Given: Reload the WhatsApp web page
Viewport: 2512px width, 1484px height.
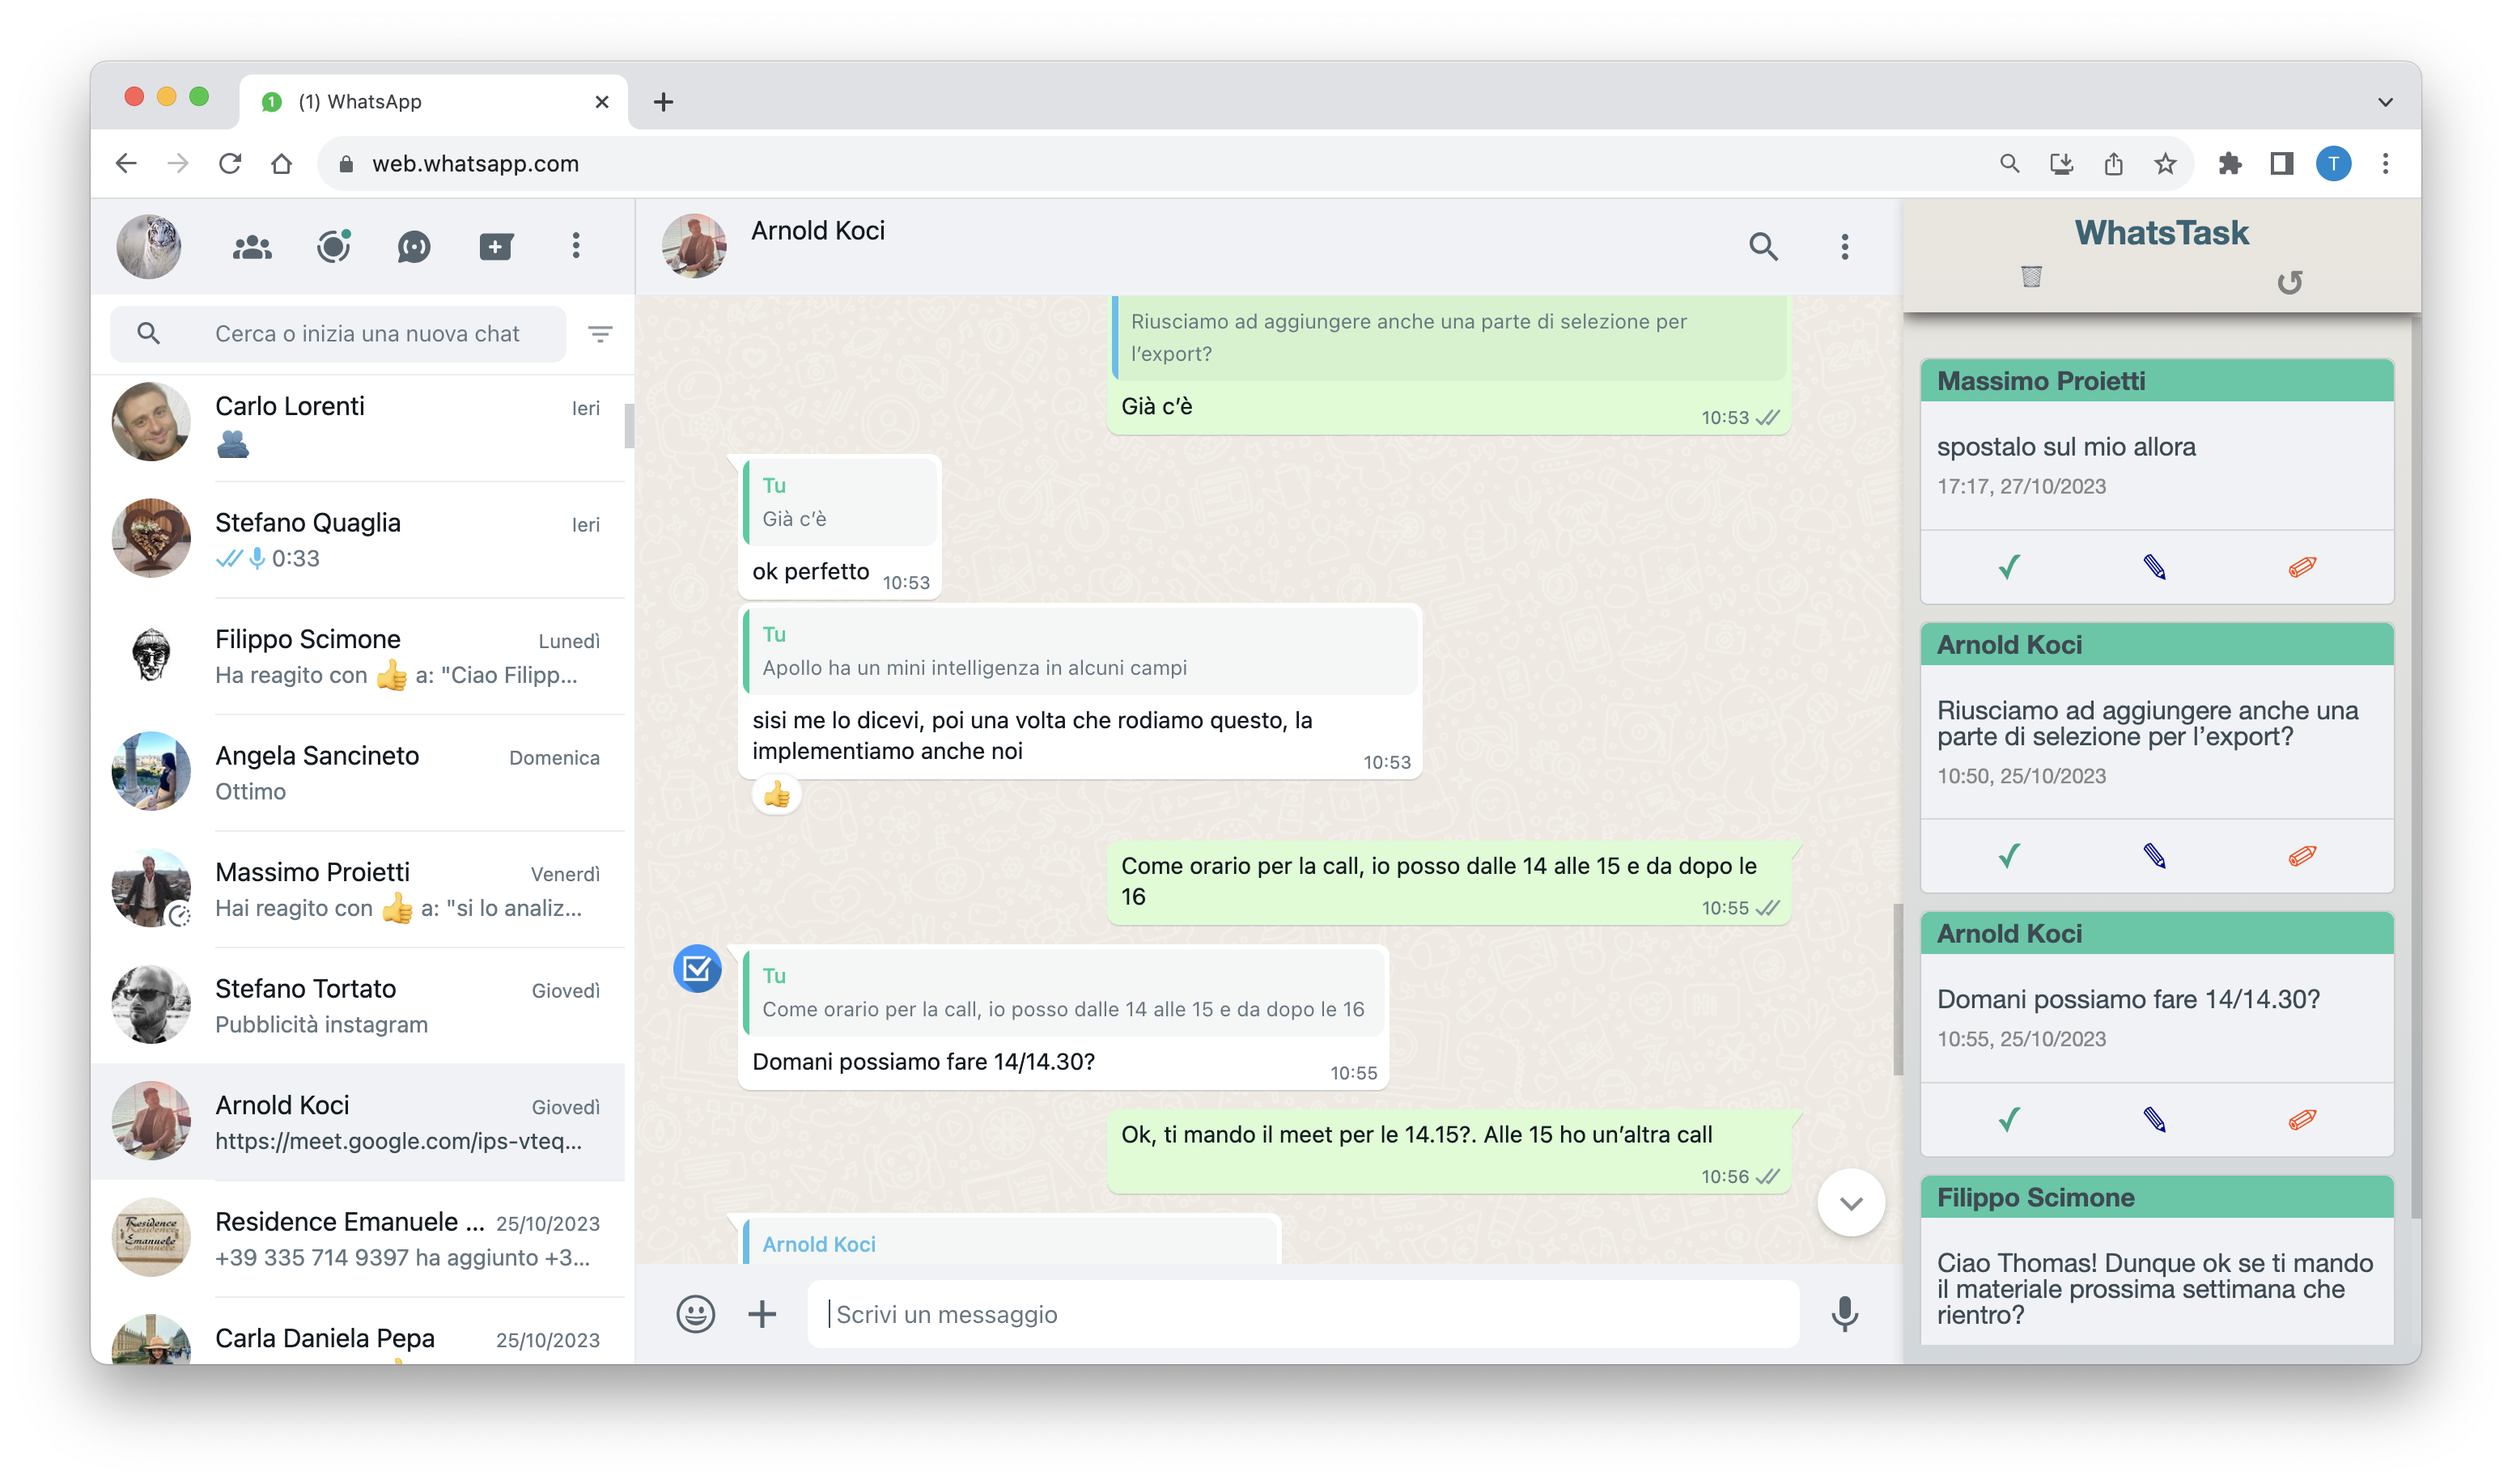Looking at the screenshot, I should 230,164.
